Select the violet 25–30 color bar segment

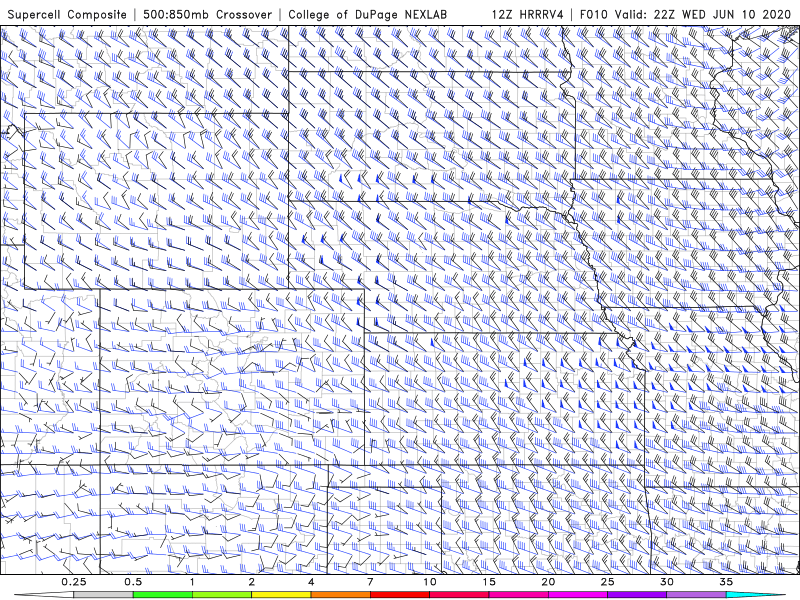[637, 595]
